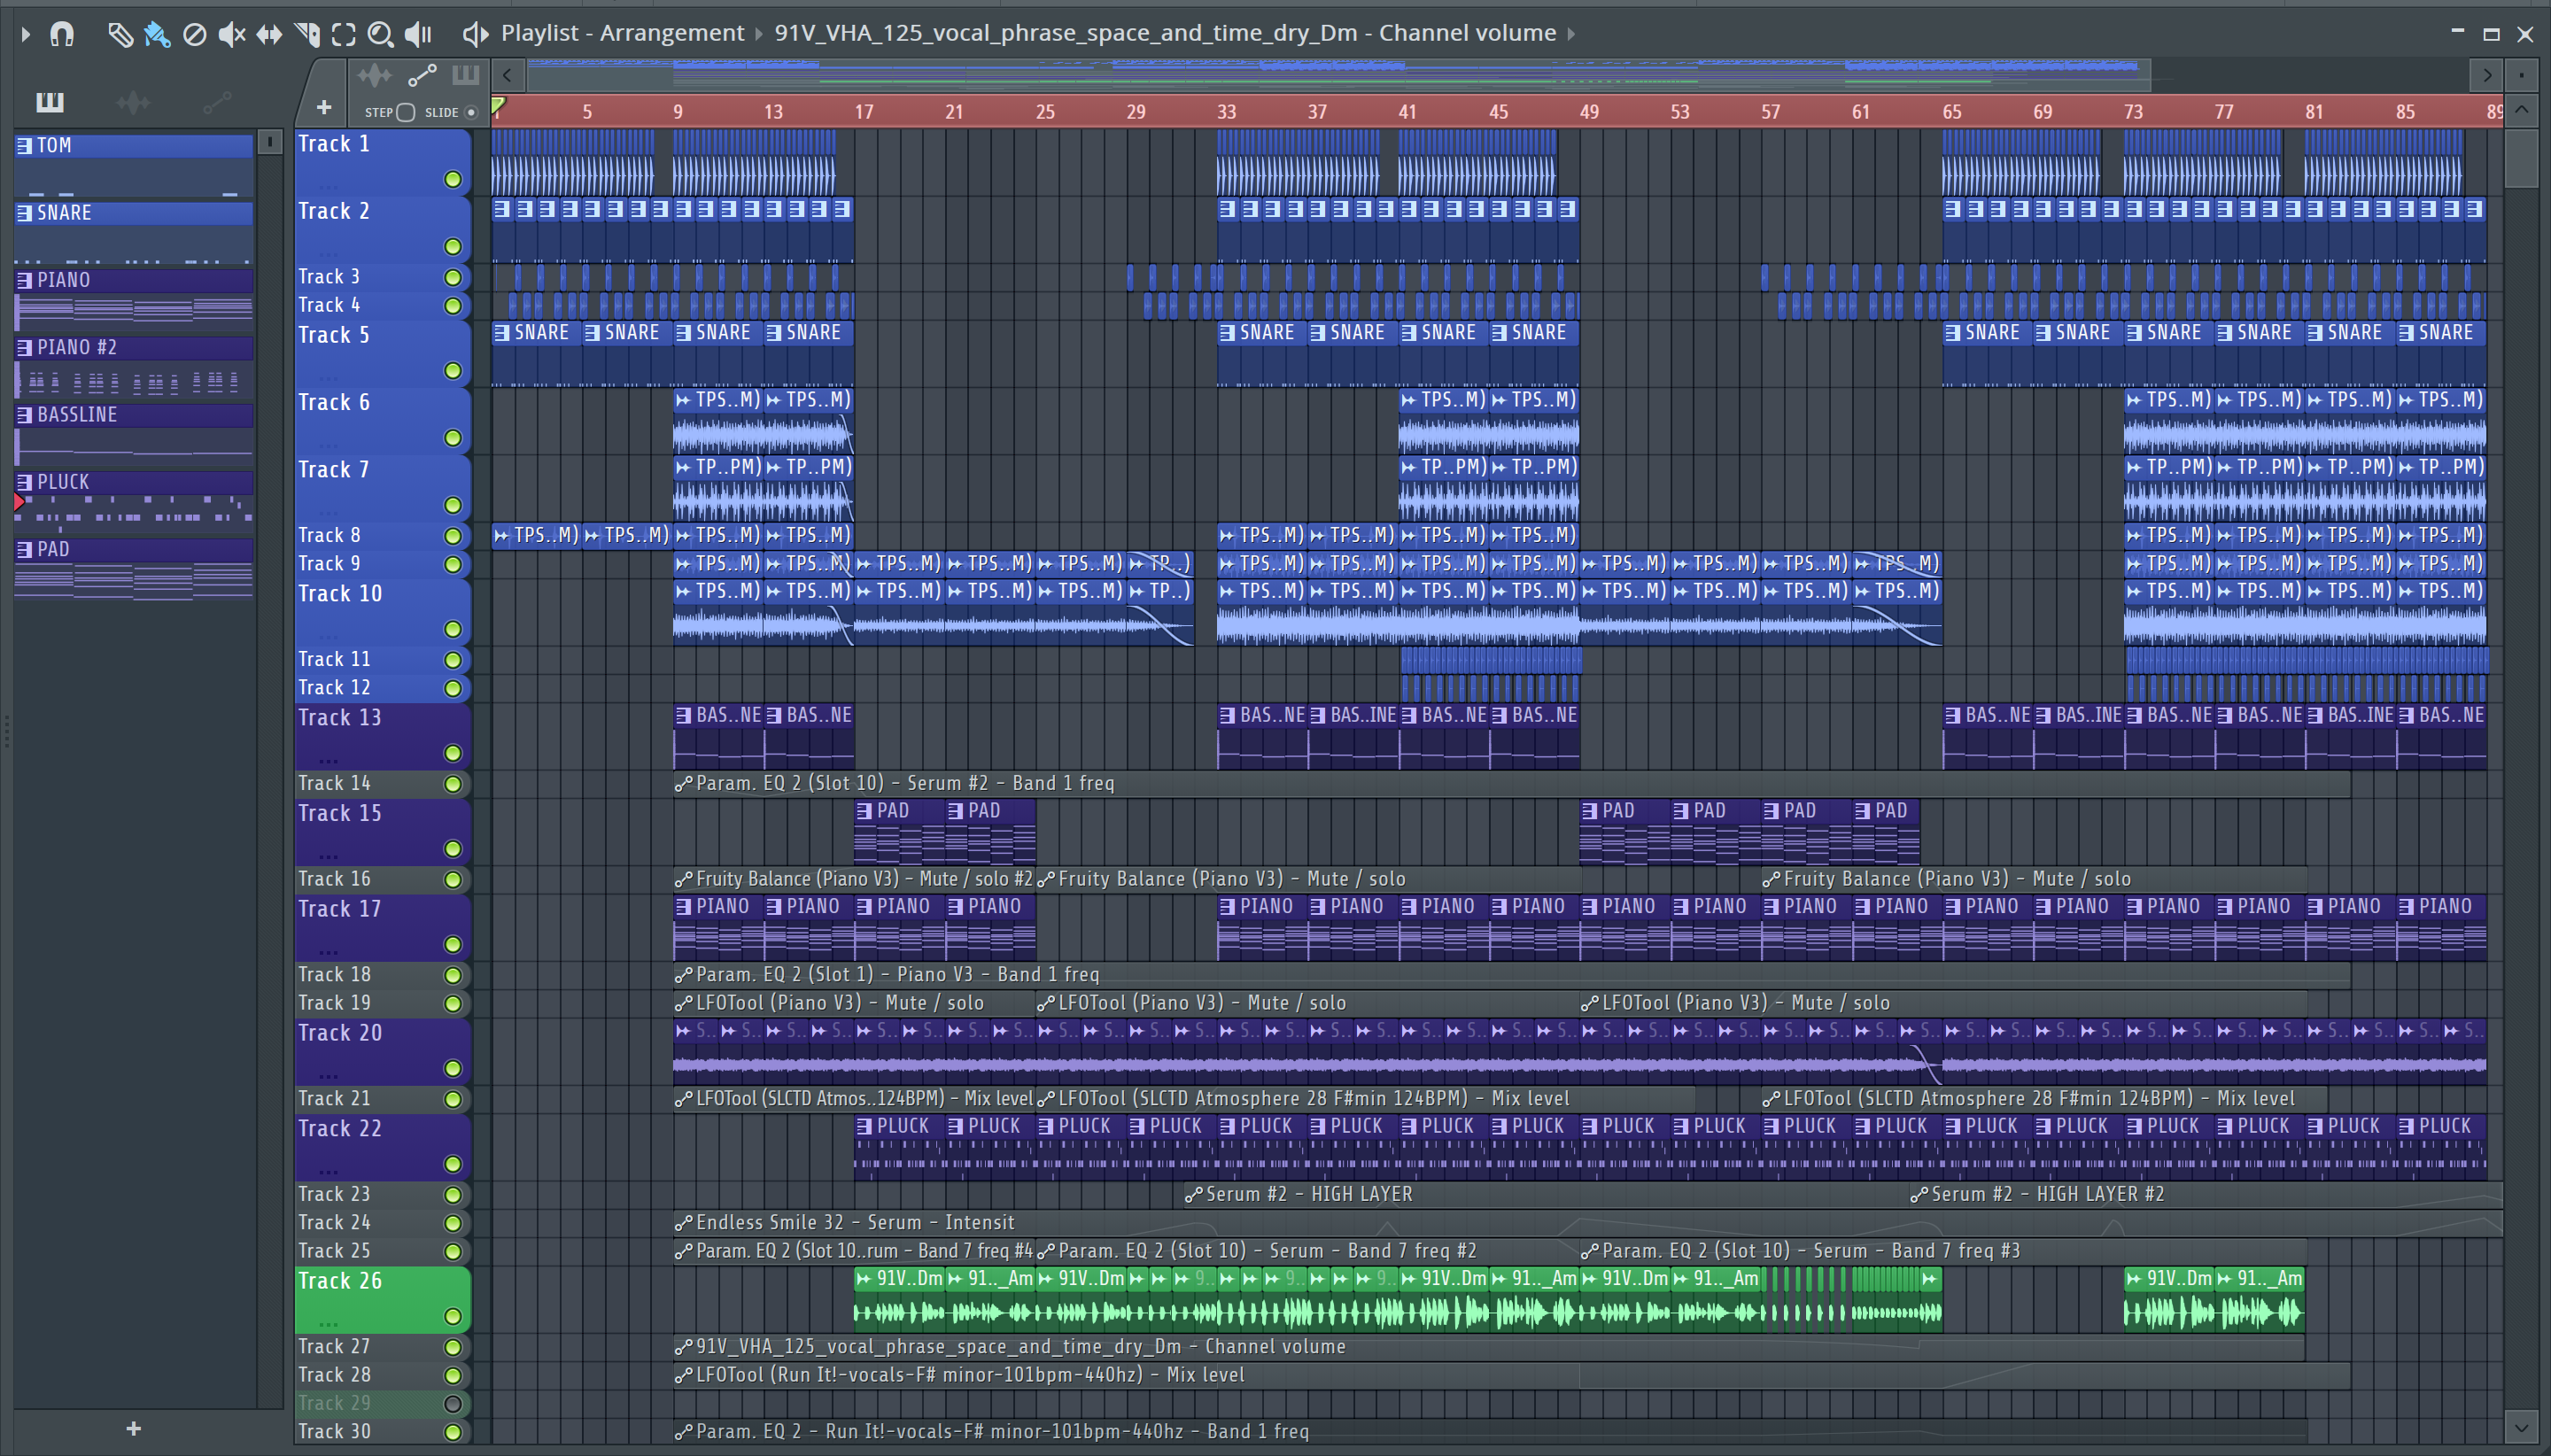Open clip menu of first PLUCK on Track 22
The height and width of the screenshot is (1456, 2551).
(x=865, y=1126)
